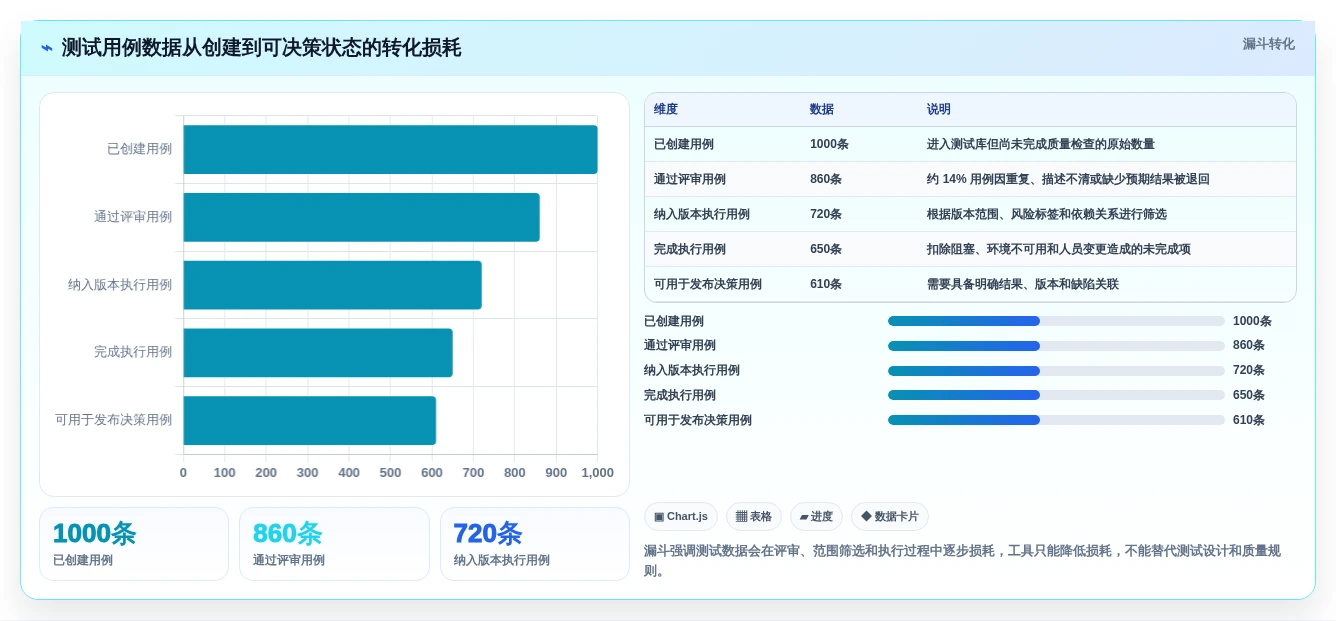Open the 860条 通过评审用例 stat card
Viewport: 1336px width, 621px height.
[334, 544]
